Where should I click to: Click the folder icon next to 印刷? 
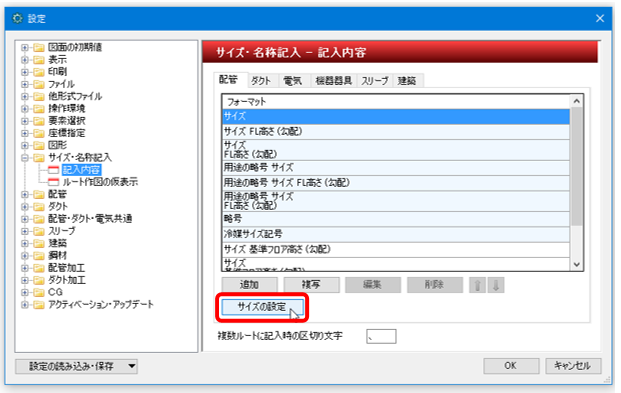pyautogui.click(x=39, y=72)
